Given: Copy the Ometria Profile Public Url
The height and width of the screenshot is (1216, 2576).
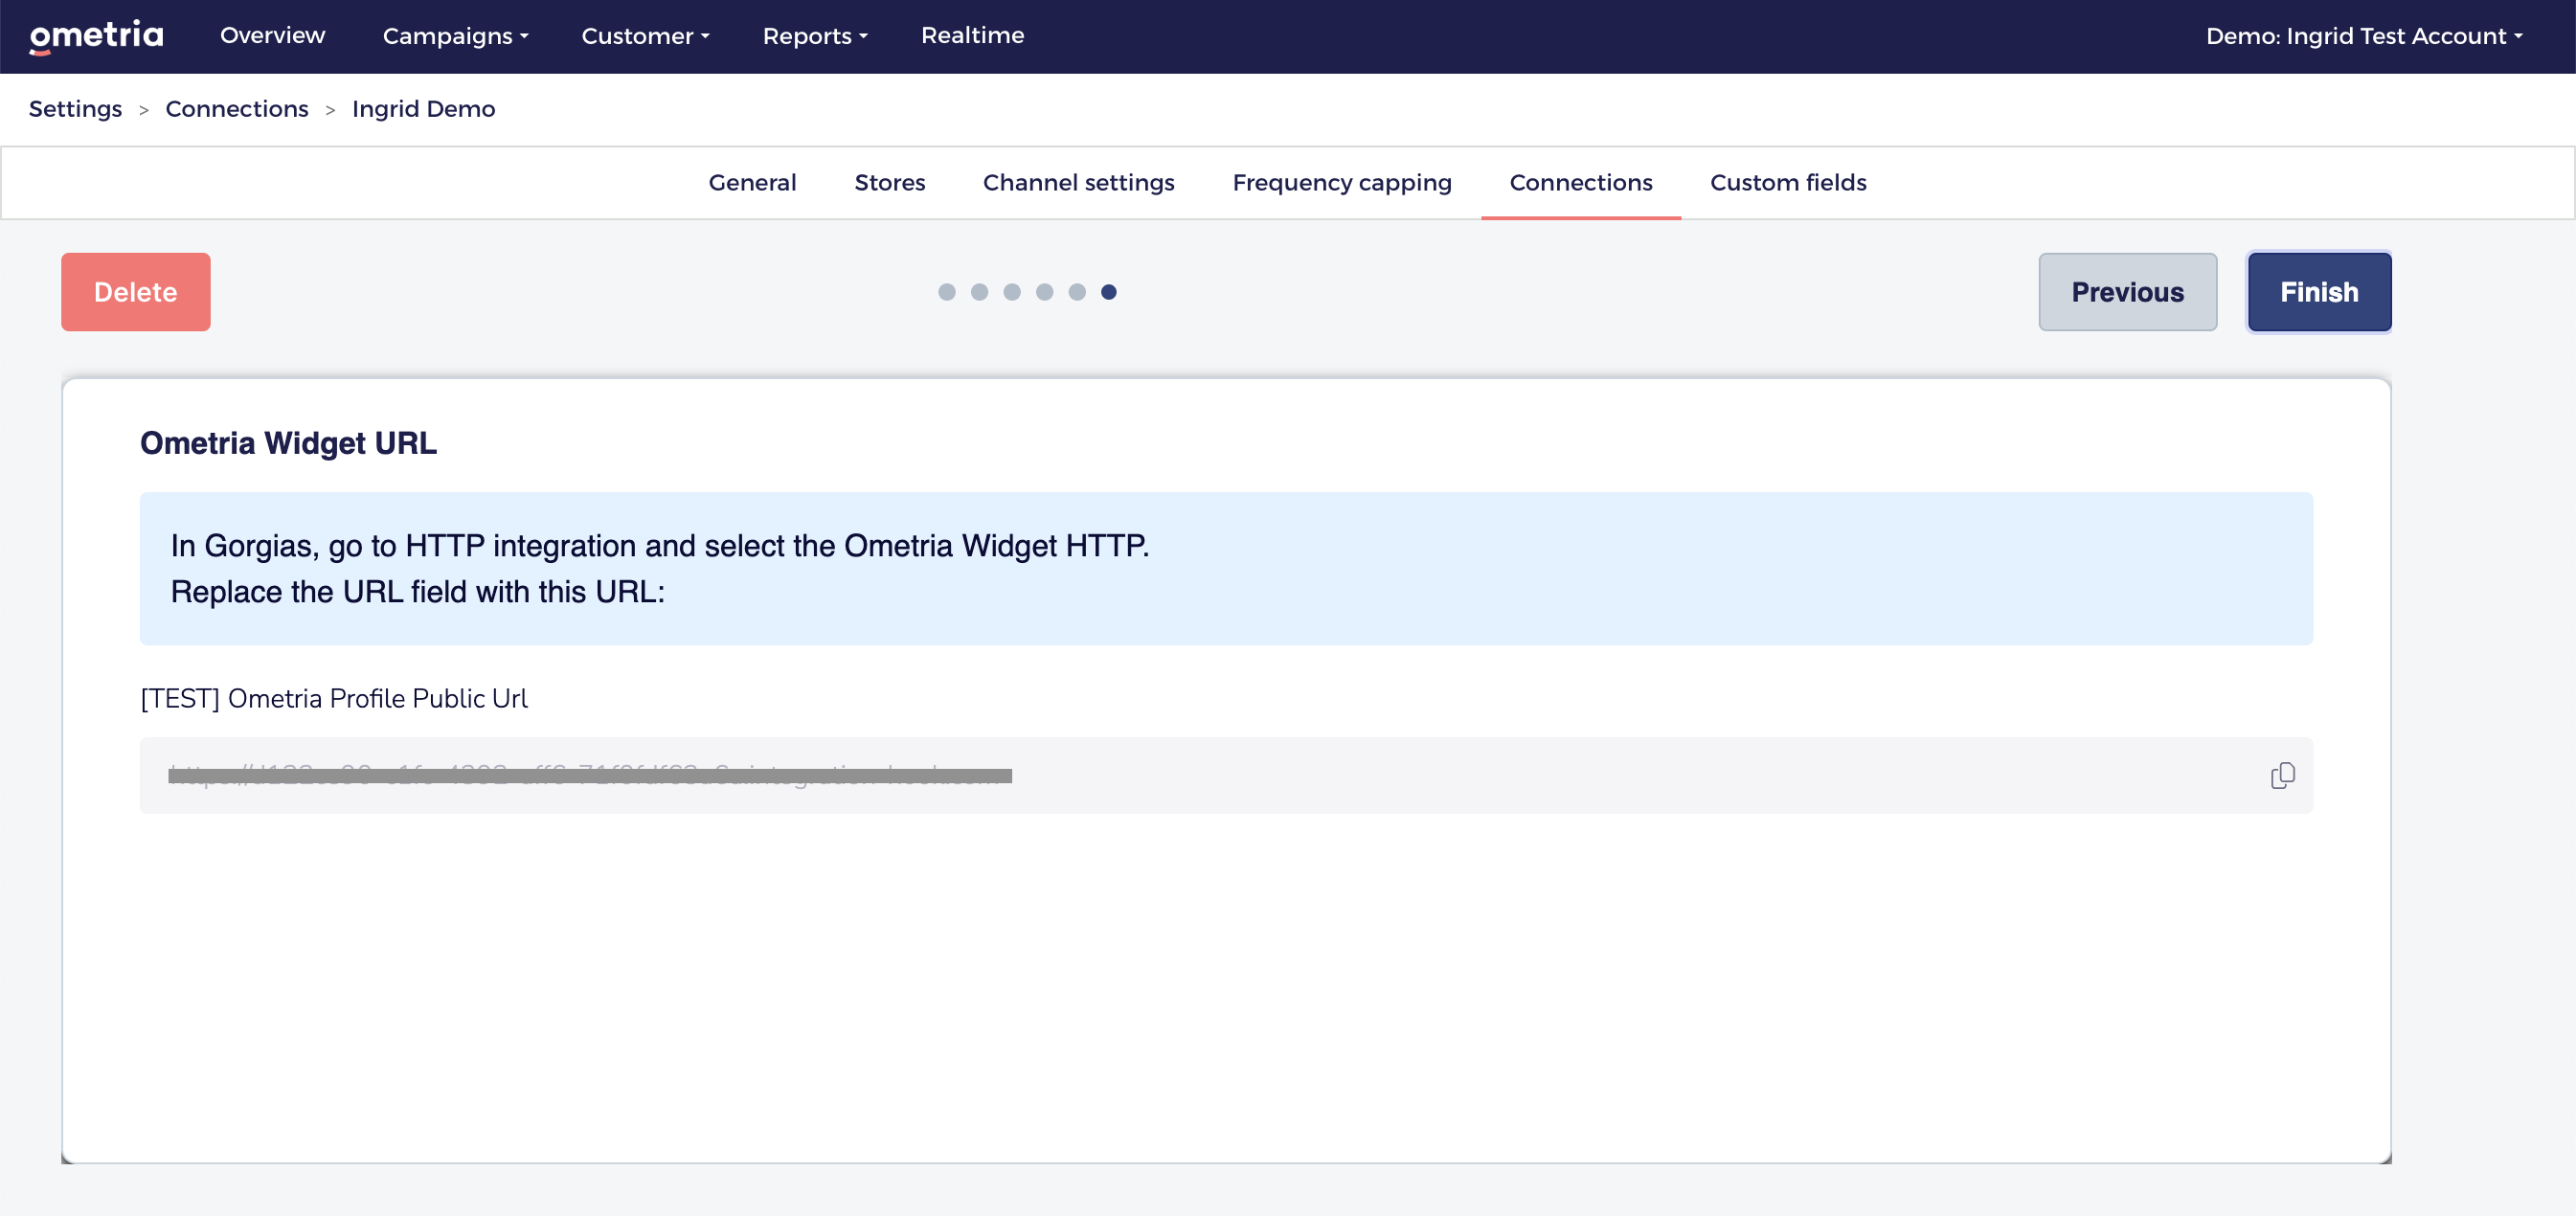Looking at the screenshot, I should click(2282, 775).
